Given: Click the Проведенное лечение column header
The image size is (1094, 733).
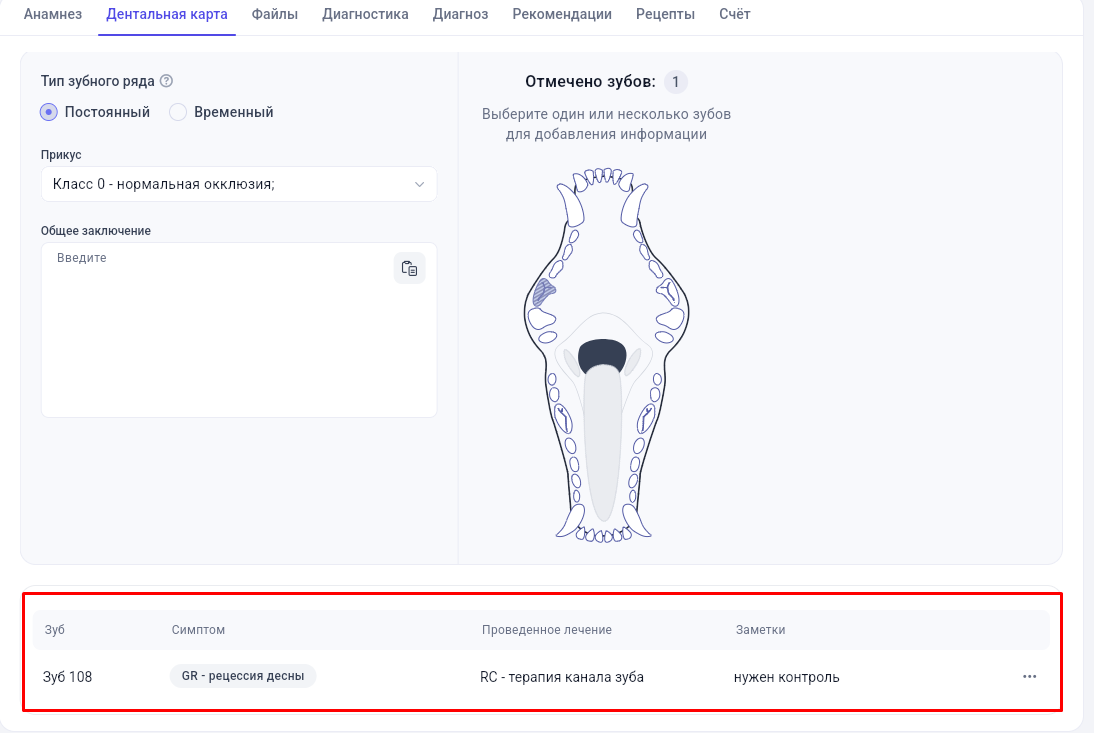Looking at the screenshot, I should point(546,630).
